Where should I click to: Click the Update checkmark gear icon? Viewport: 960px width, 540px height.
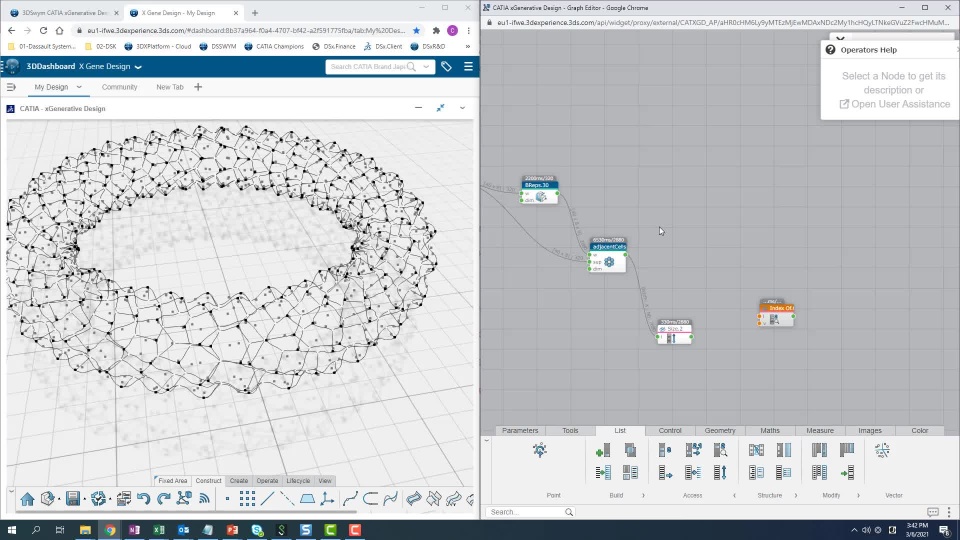tap(98, 499)
